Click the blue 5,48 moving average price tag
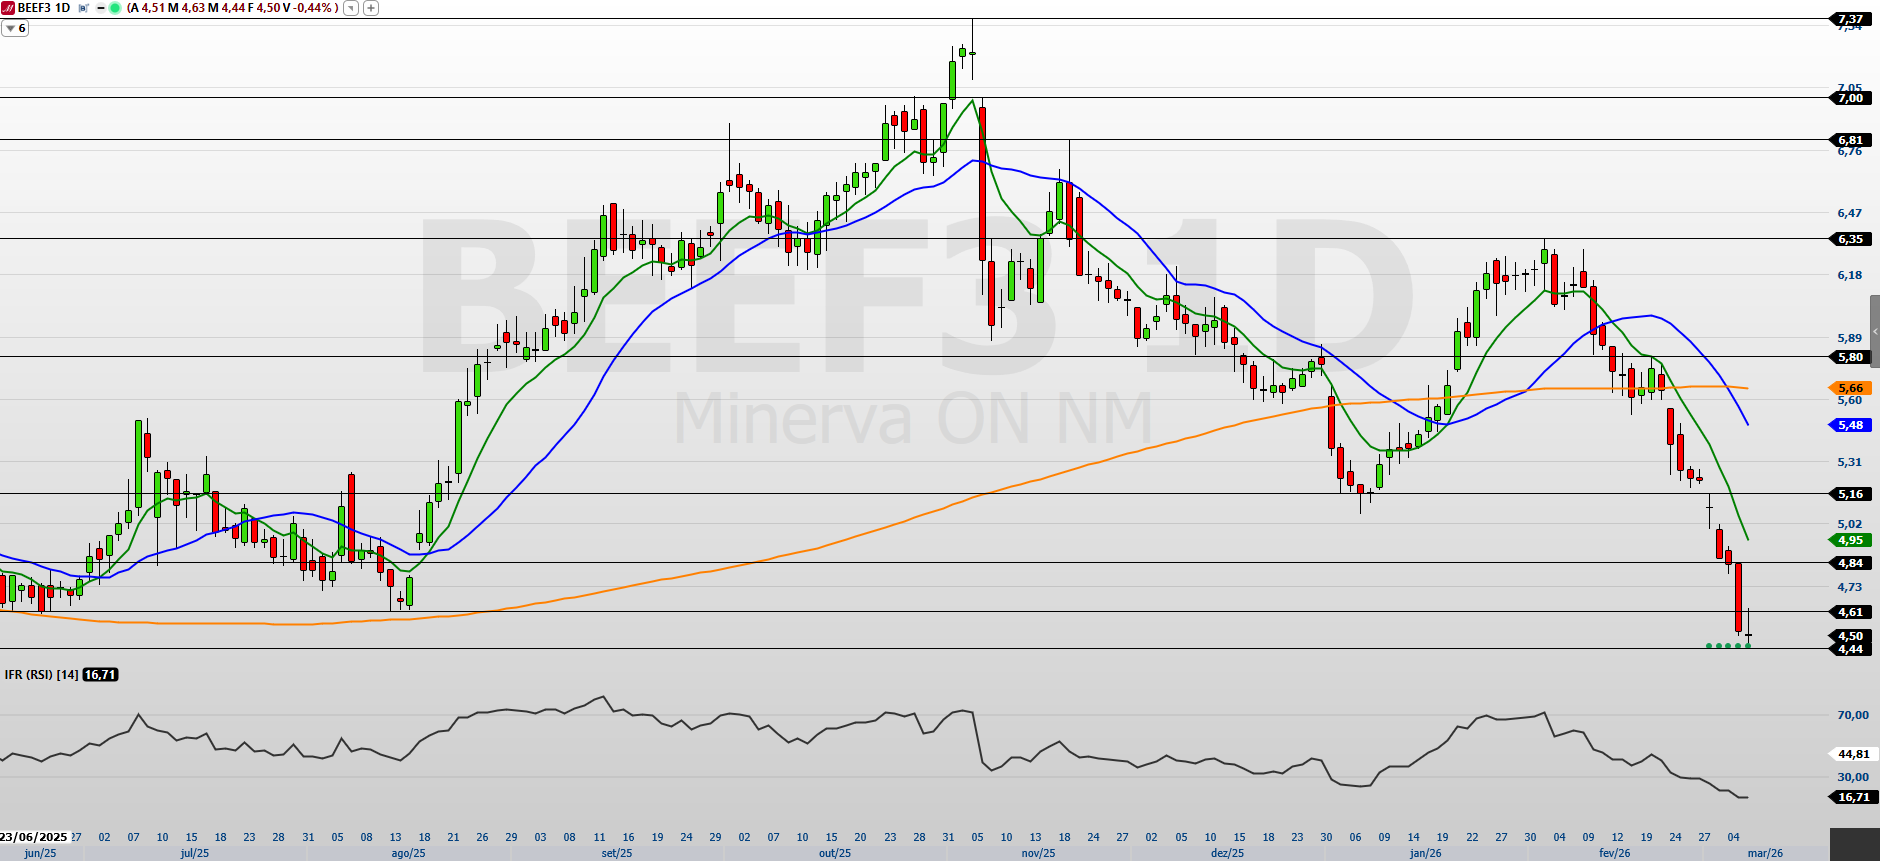The height and width of the screenshot is (861, 1880). [1850, 425]
